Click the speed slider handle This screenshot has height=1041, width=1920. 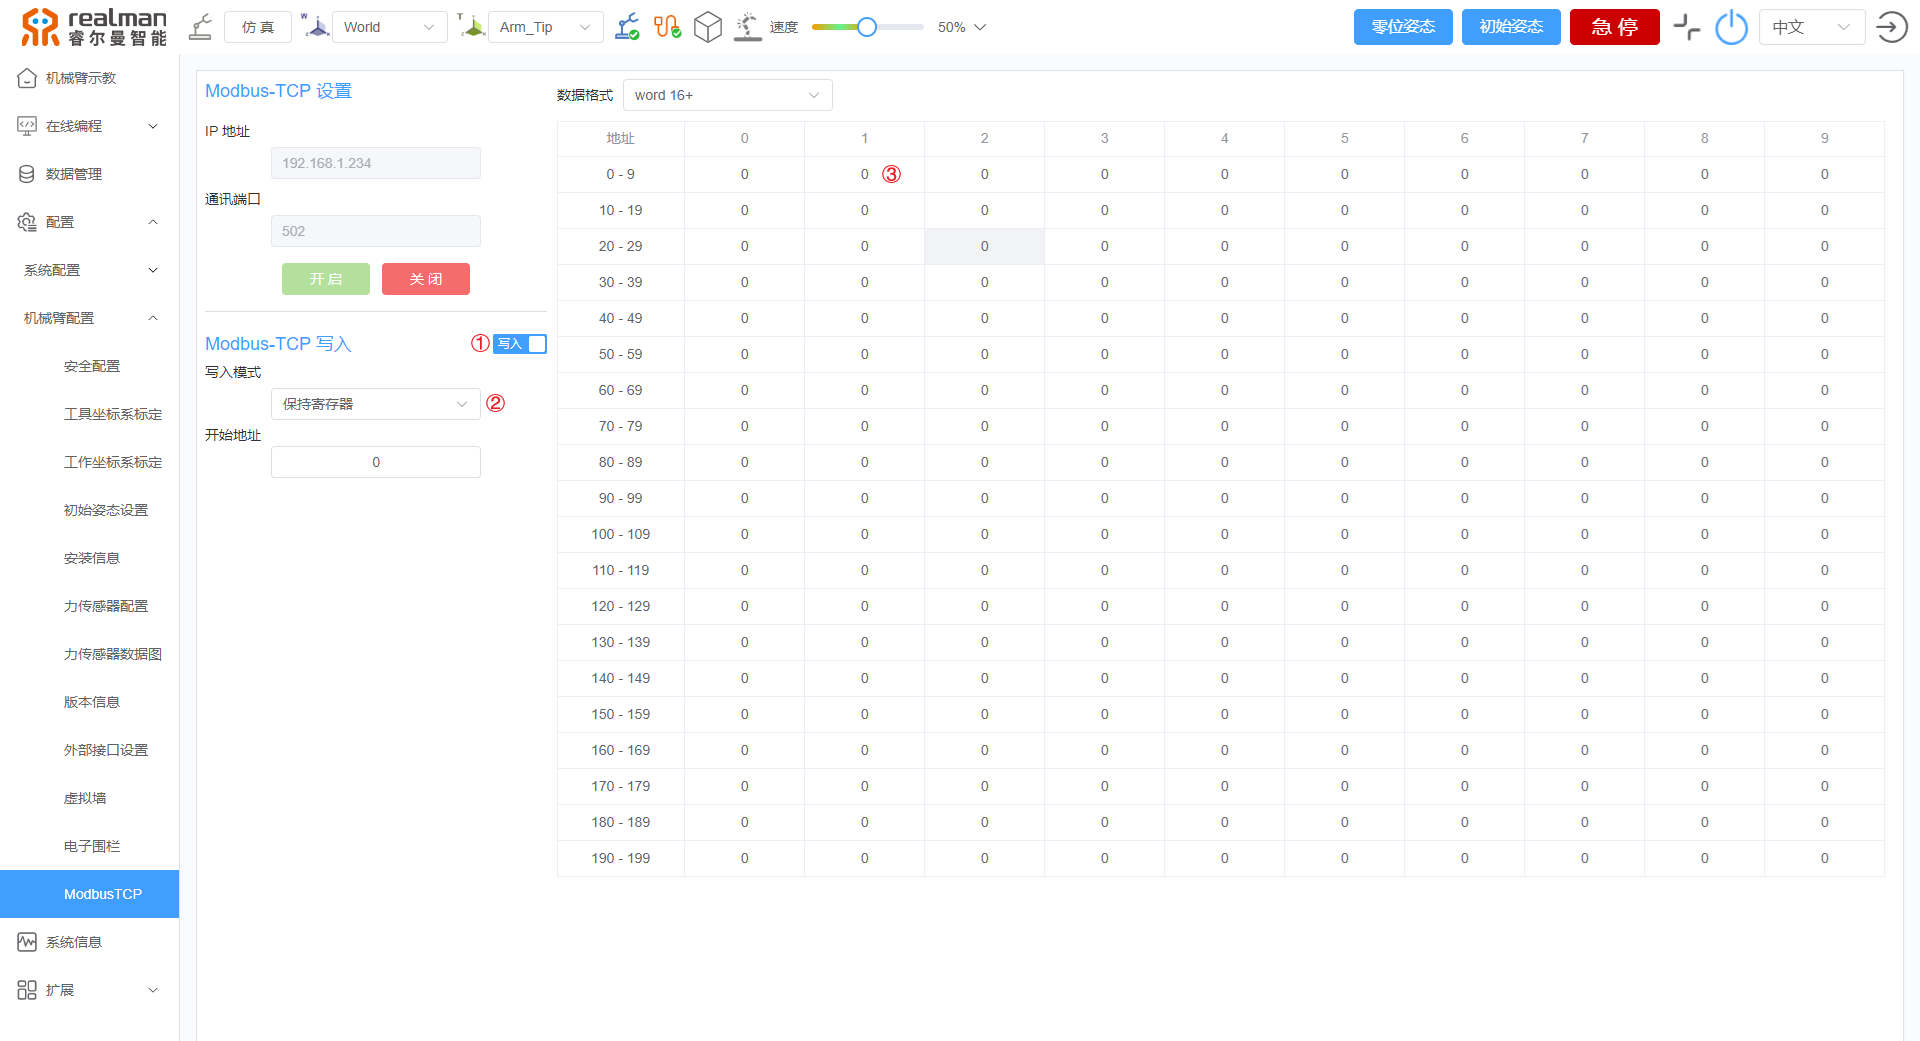[867, 27]
